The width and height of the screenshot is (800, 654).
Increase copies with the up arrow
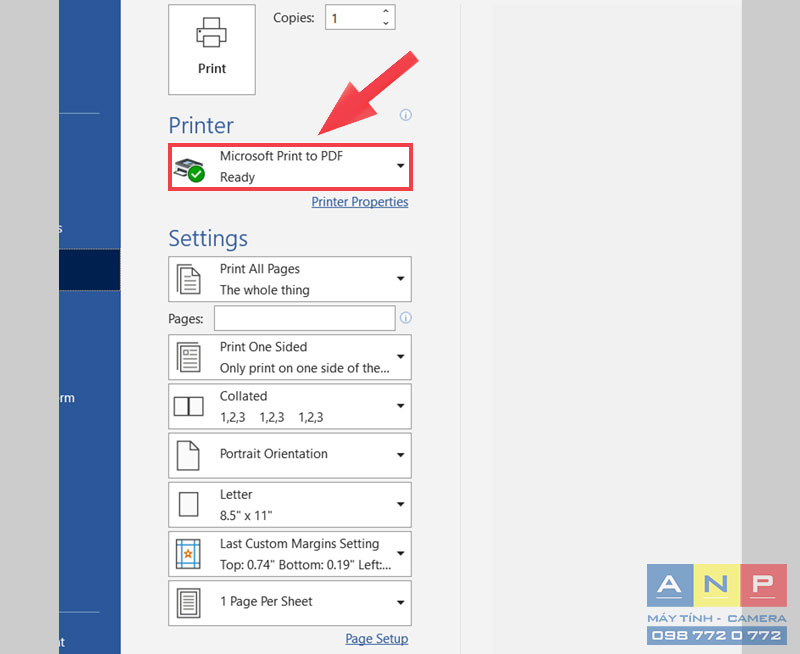point(386,11)
